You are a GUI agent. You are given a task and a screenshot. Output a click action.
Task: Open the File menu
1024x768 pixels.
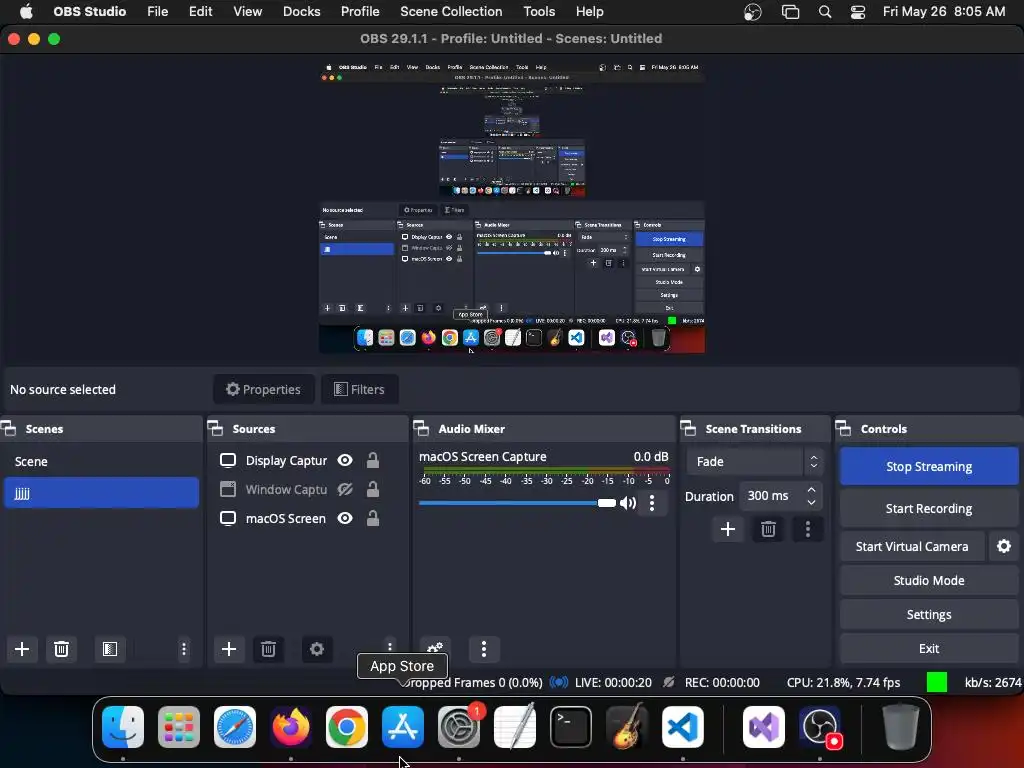pyautogui.click(x=157, y=12)
